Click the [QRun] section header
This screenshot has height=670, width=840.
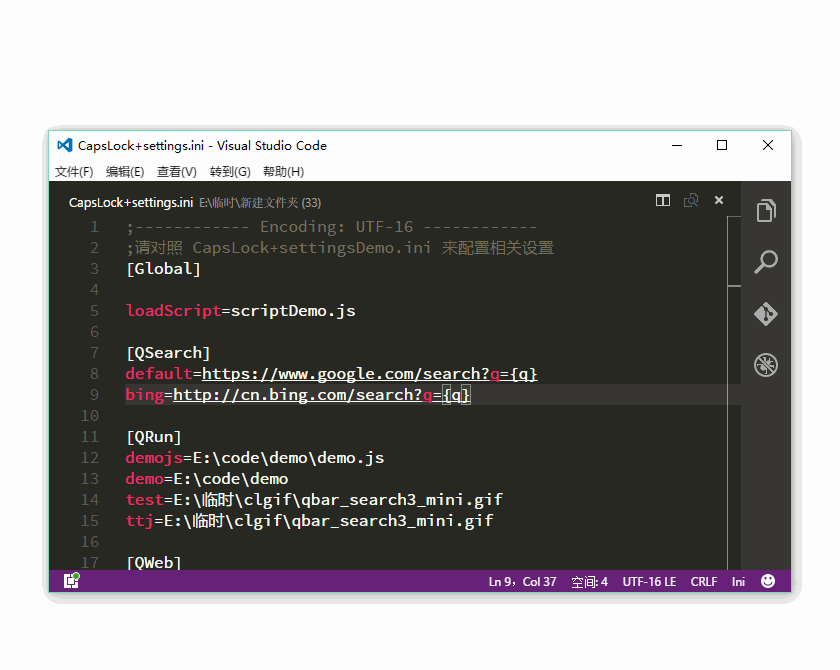click(x=154, y=437)
